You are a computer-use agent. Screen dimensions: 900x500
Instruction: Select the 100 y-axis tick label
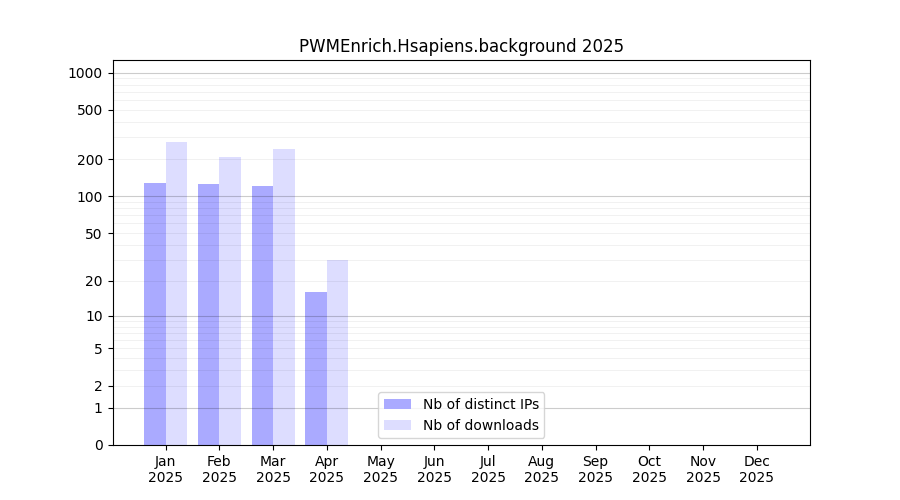click(89, 197)
